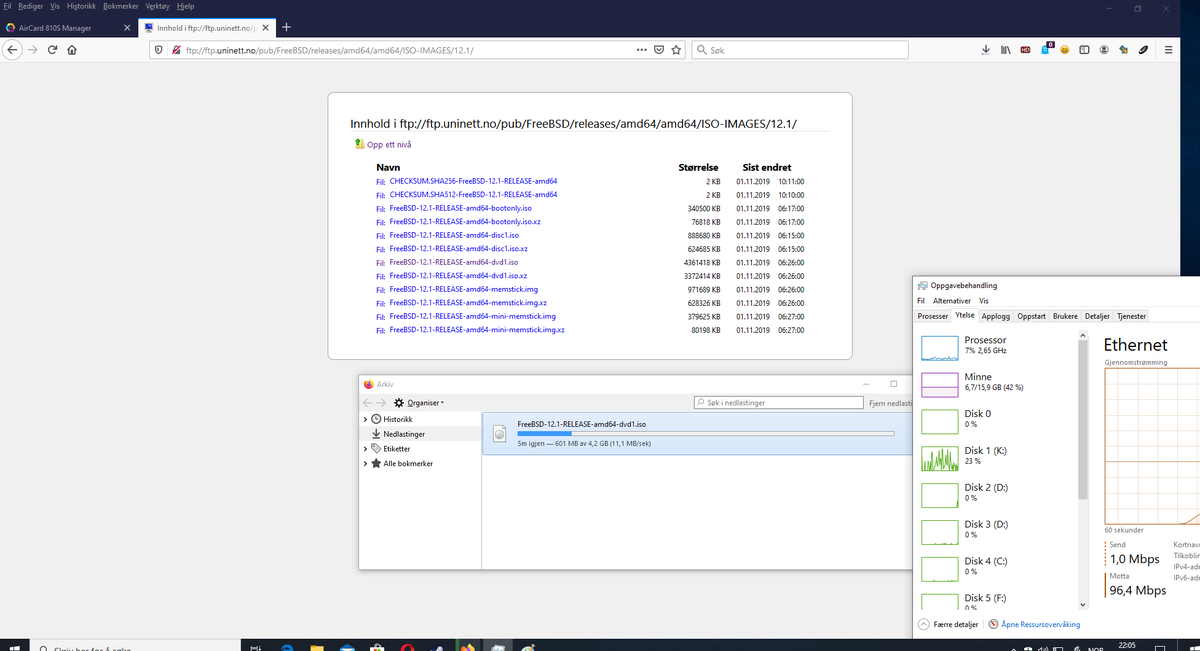The width and height of the screenshot is (1200, 651).
Task: Open Firefox hamburger menu
Action: click(x=1167, y=49)
